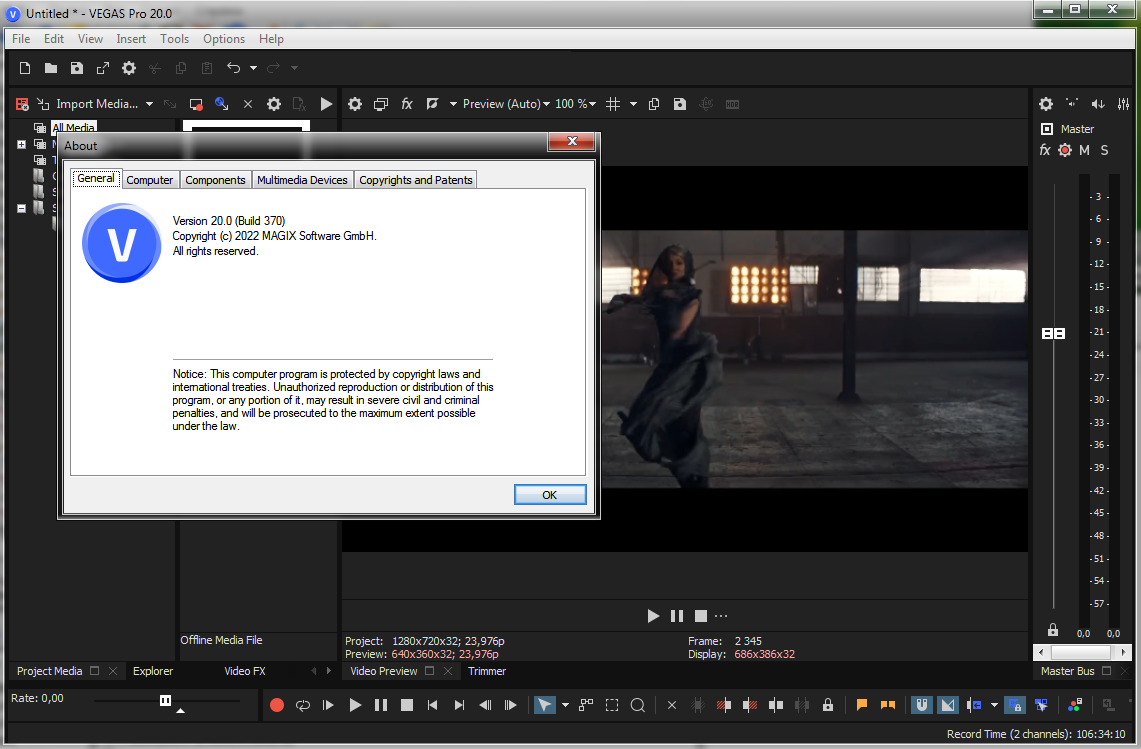
Task: Toggle preview overlays grid icon
Action: (613, 104)
